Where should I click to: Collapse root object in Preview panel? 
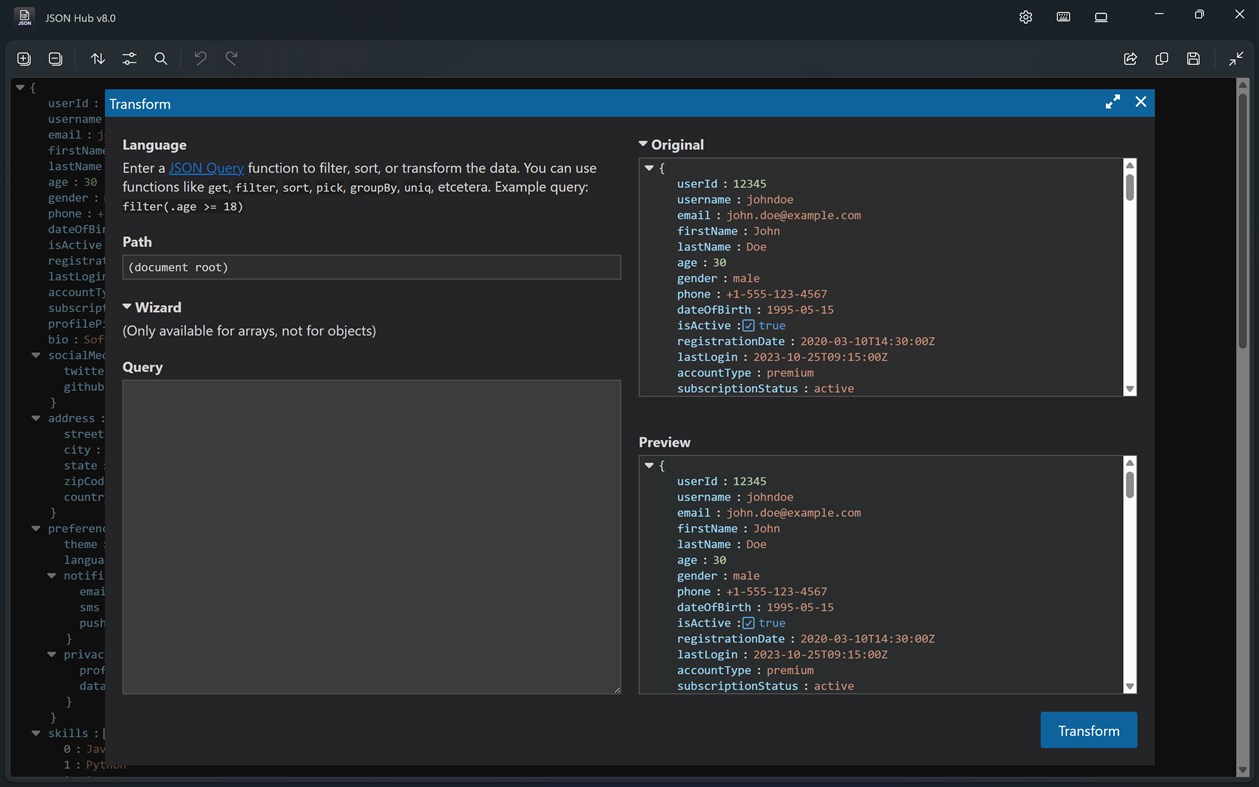click(649, 465)
